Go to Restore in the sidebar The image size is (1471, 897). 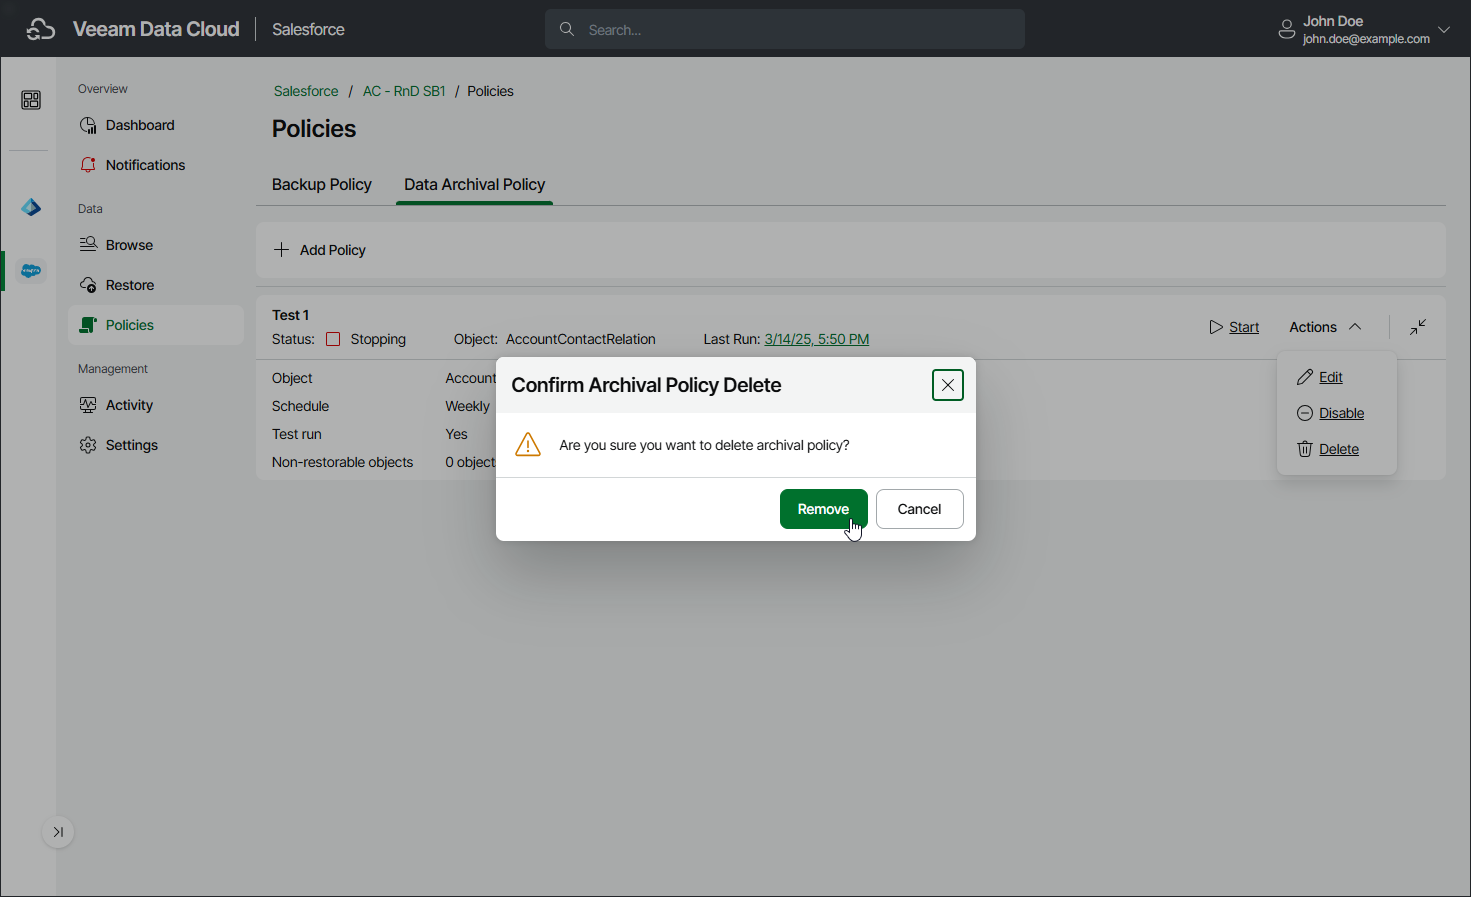pyautogui.click(x=156, y=285)
